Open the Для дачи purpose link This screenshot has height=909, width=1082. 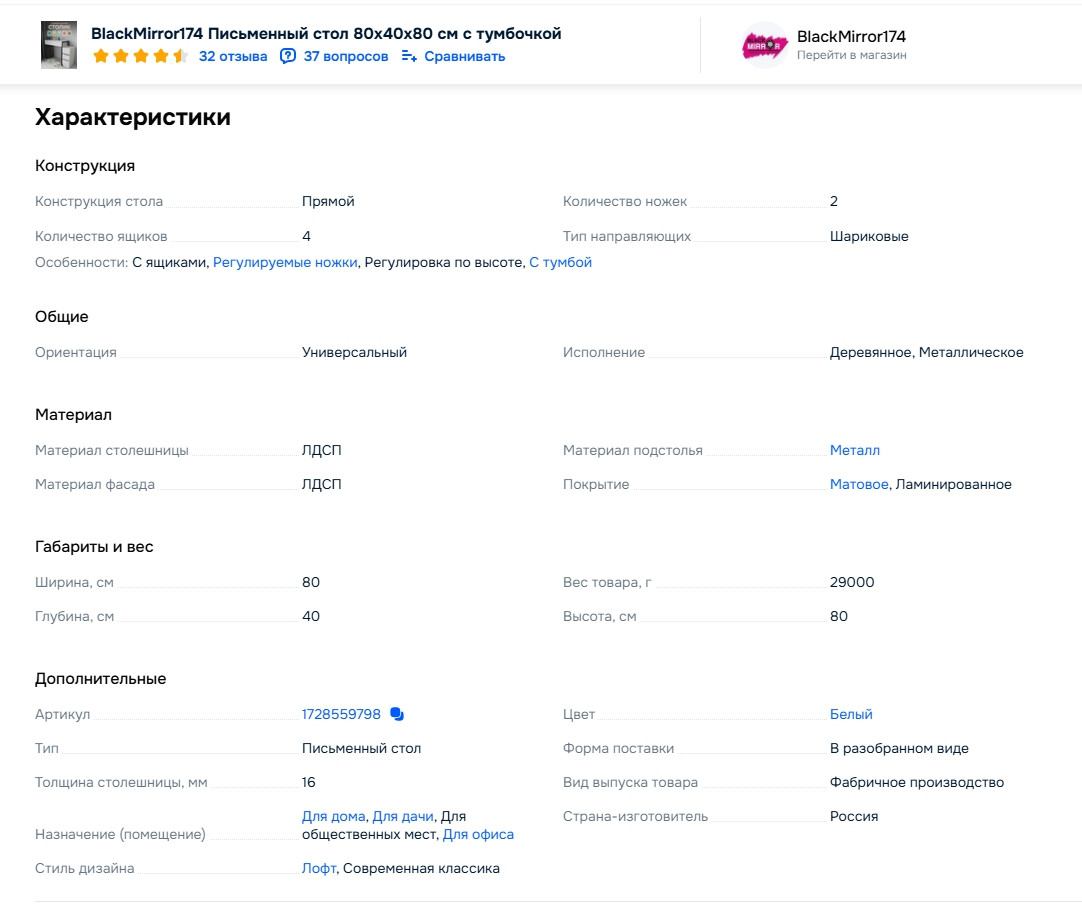tap(403, 817)
